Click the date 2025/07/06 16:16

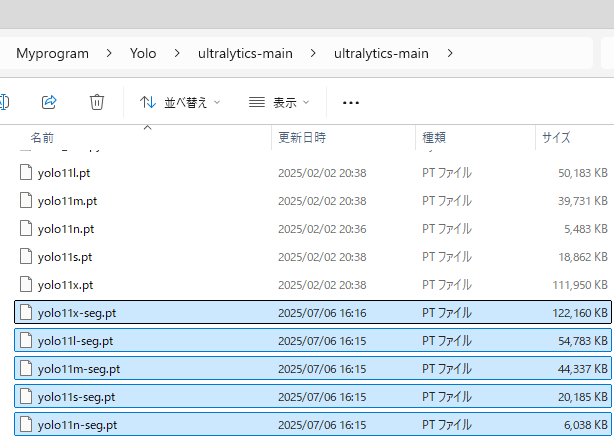pyautogui.click(x=322, y=313)
